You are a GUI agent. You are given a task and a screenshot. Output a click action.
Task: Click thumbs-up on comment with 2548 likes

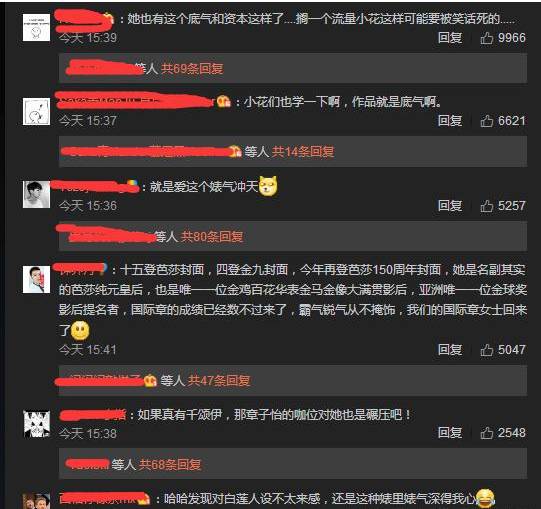[487, 433]
